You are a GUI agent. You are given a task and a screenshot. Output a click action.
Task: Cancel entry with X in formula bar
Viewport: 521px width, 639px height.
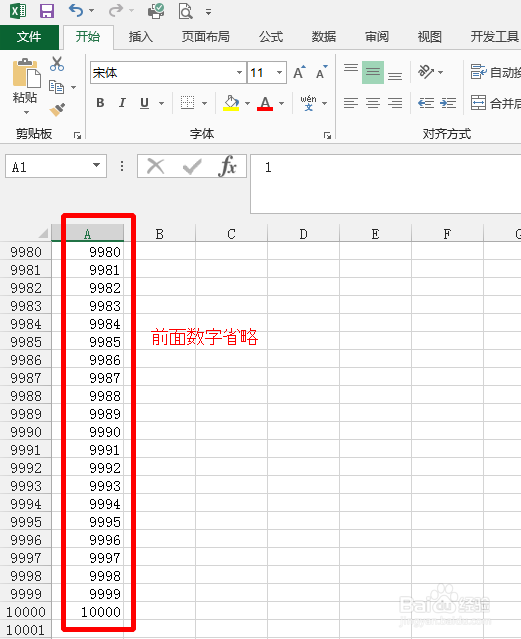pos(155,166)
